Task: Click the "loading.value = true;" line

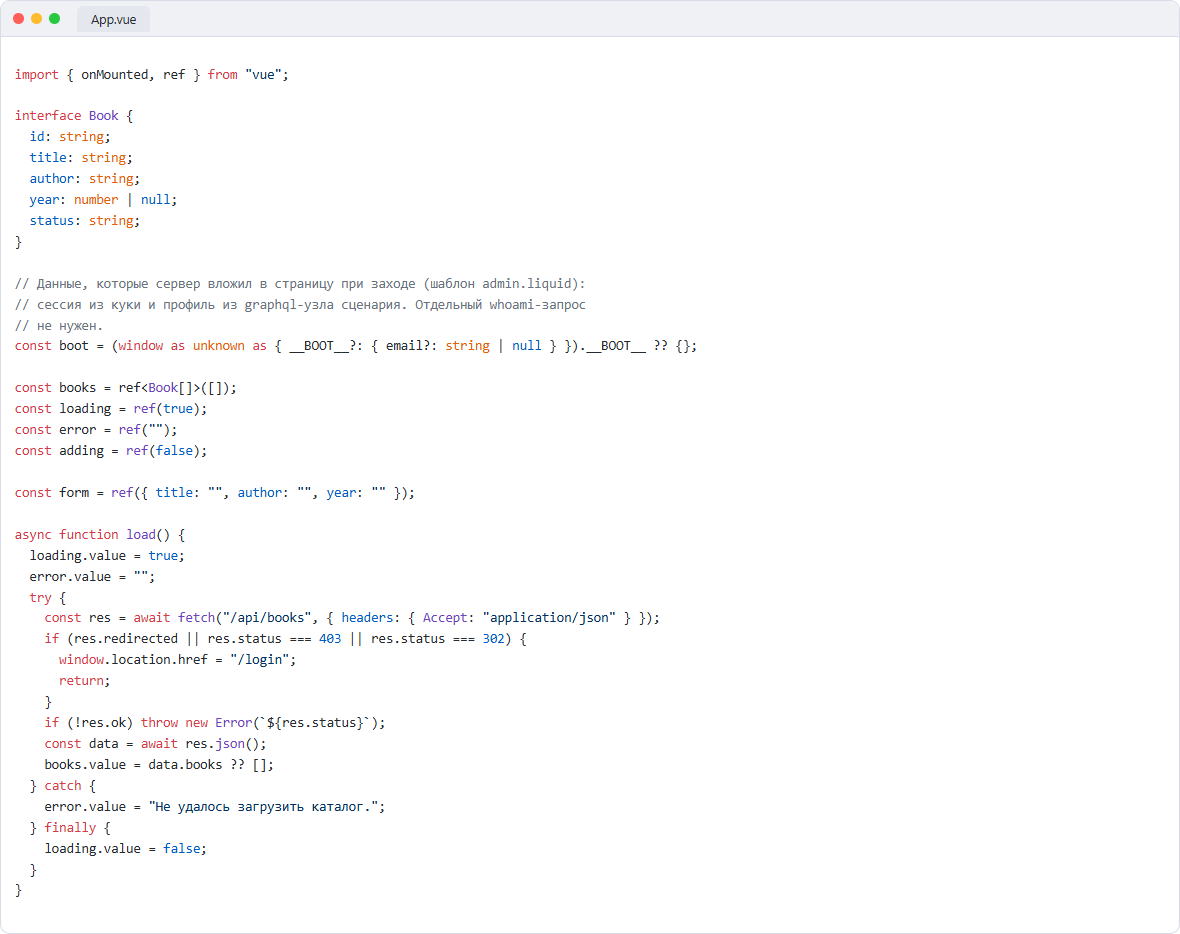Action: (x=107, y=556)
